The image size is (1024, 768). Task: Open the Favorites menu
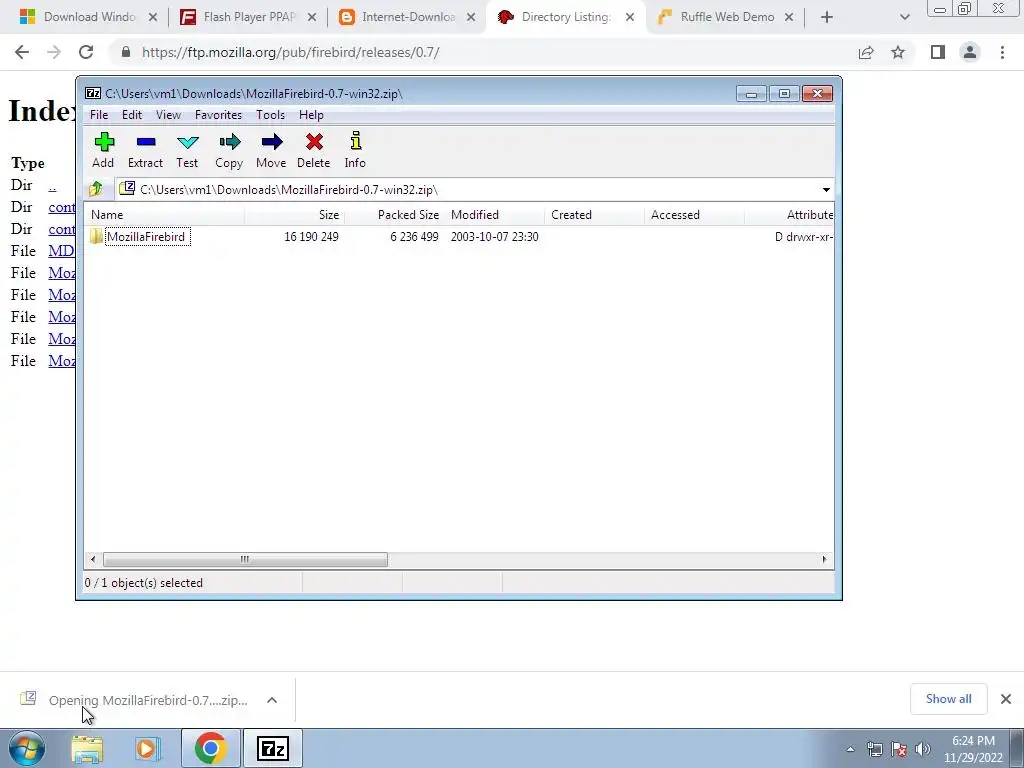pos(218,115)
